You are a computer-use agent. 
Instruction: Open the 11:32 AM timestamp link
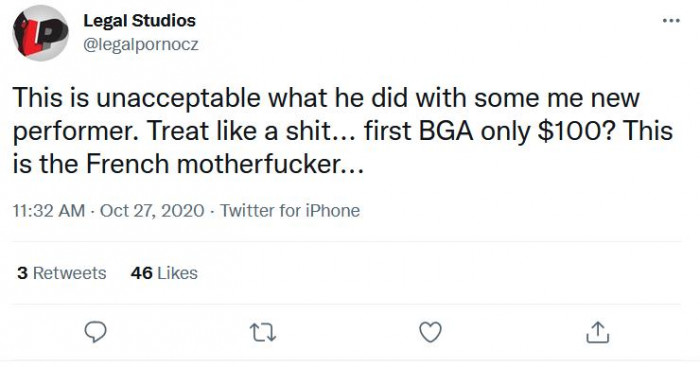point(49,210)
